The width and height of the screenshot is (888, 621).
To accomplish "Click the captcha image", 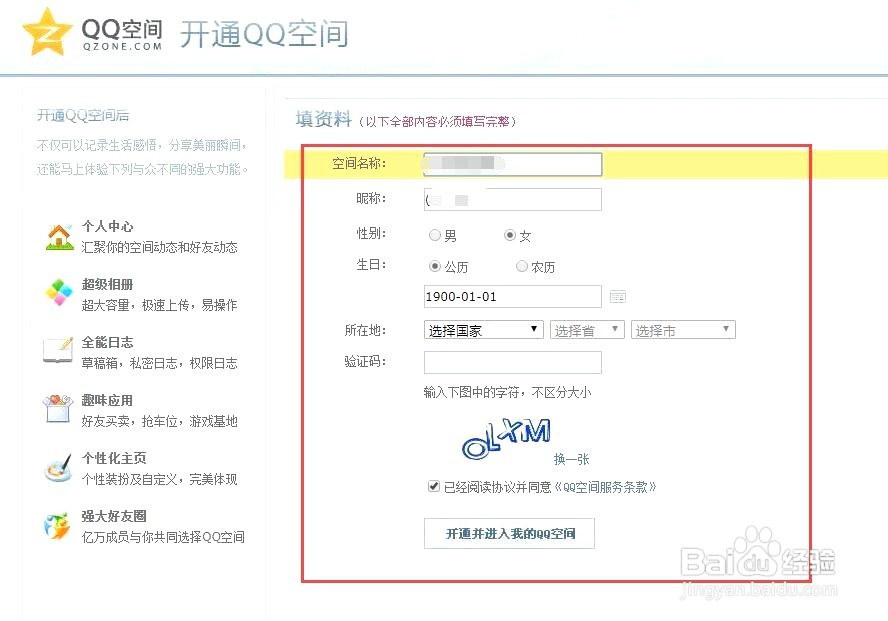I will tap(506, 438).
